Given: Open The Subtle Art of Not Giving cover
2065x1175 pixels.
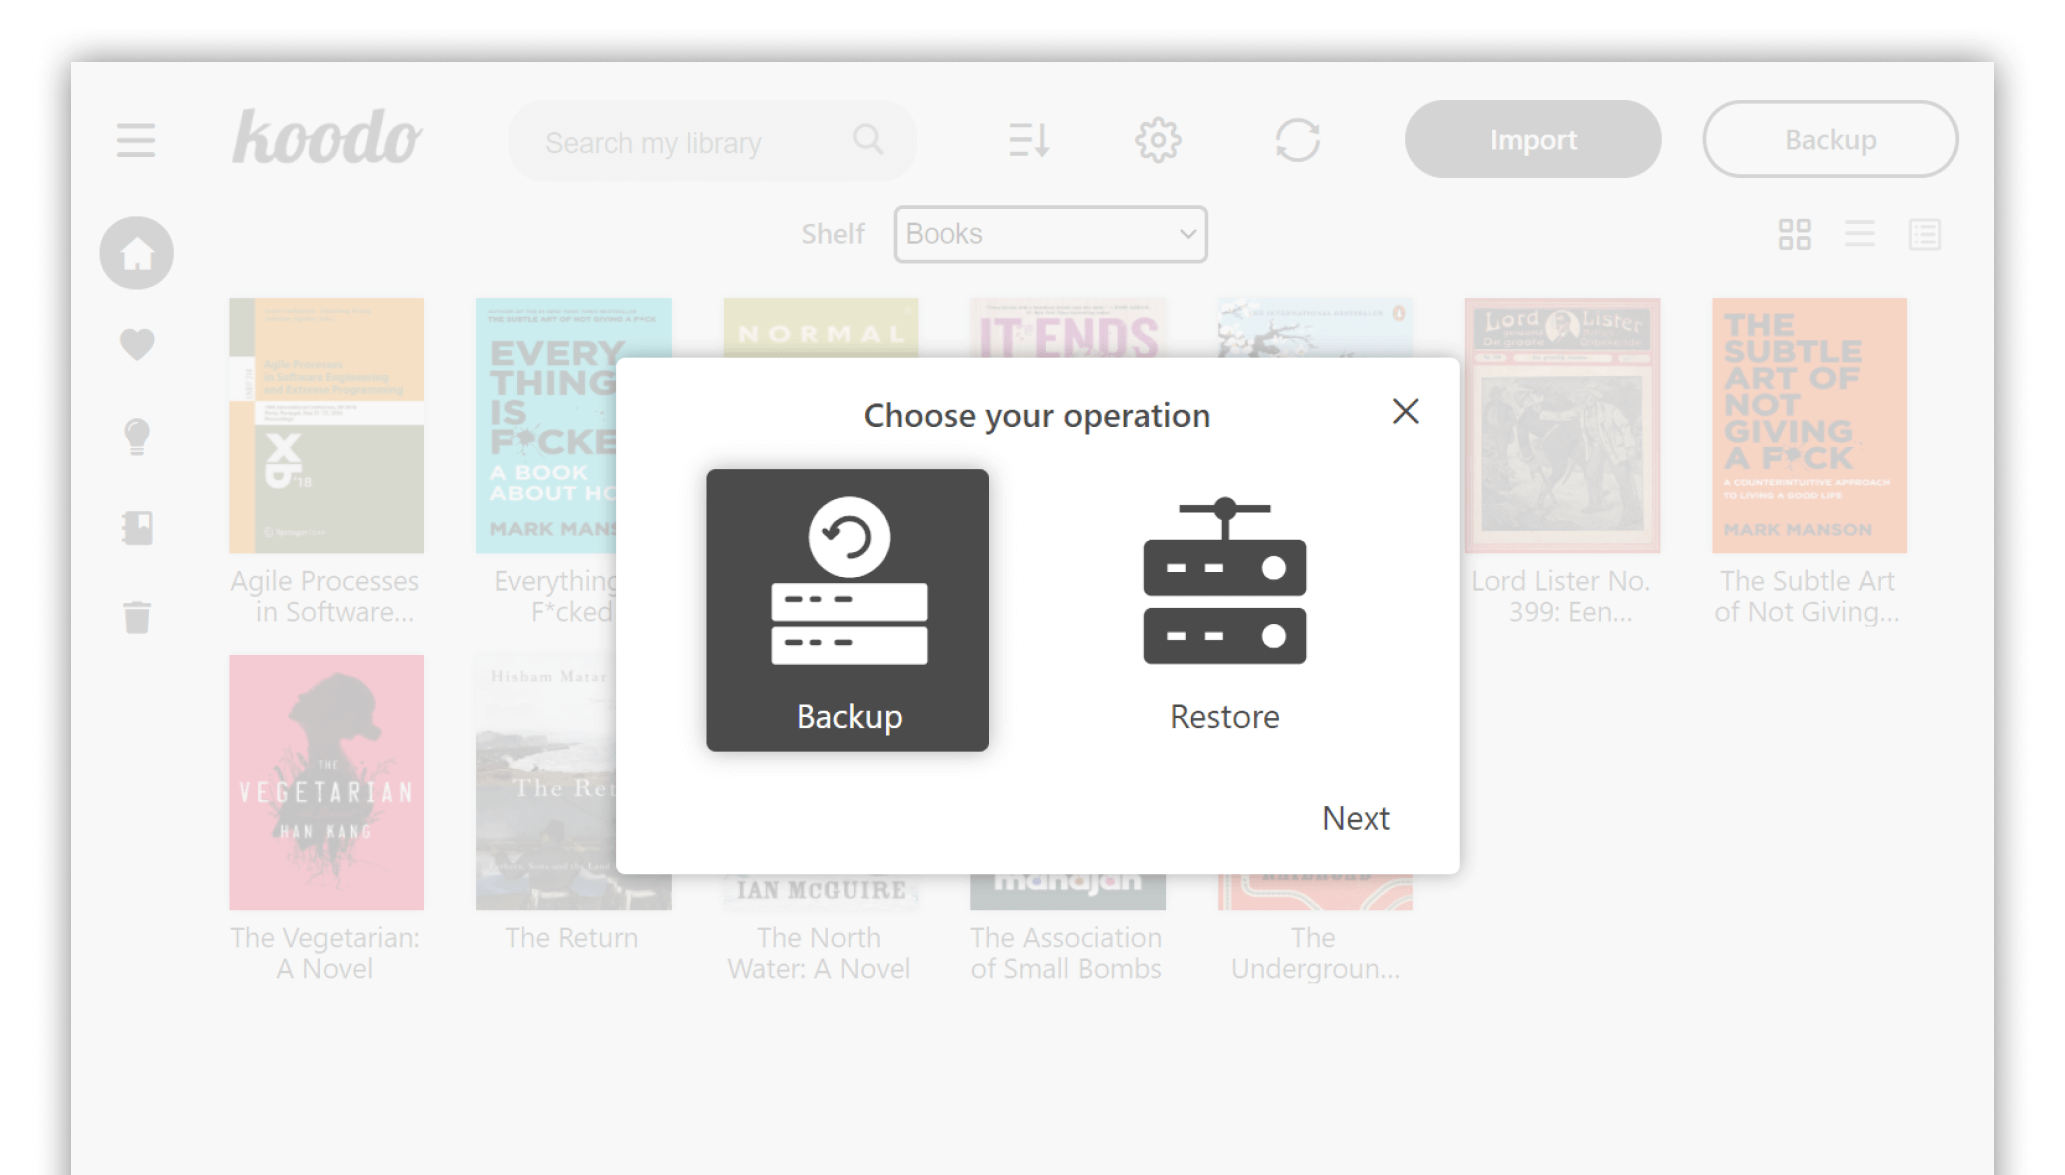Looking at the screenshot, I should pyautogui.click(x=1808, y=425).
